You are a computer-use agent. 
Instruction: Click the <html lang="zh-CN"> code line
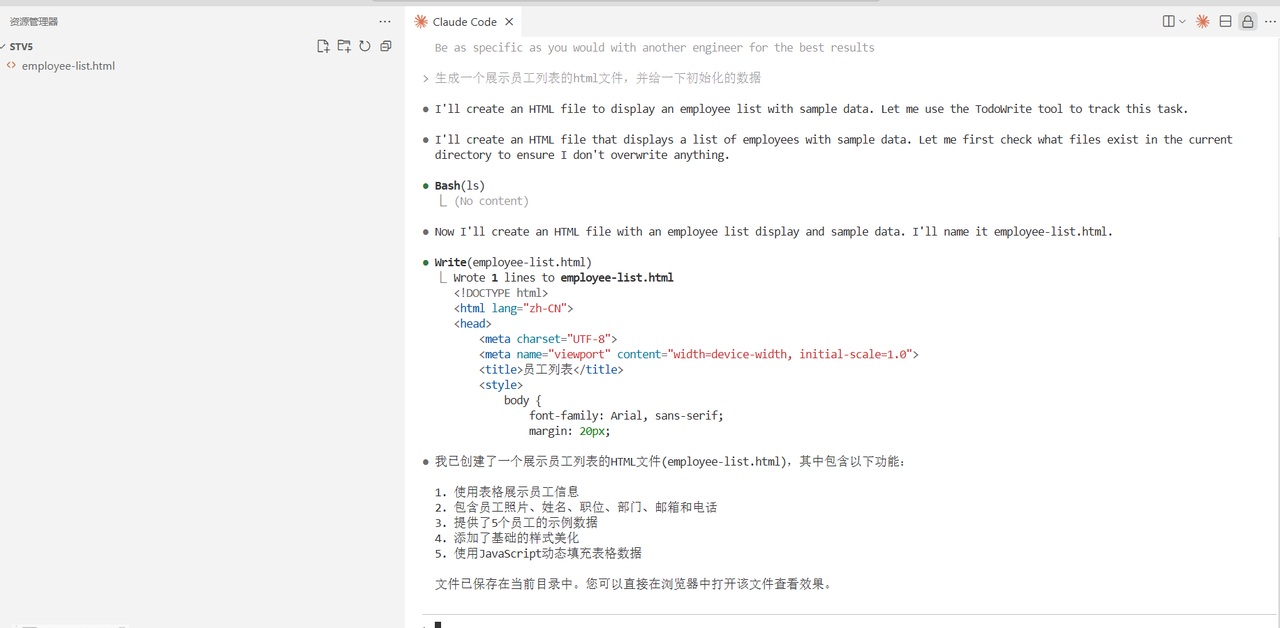(x=513, y=308)
